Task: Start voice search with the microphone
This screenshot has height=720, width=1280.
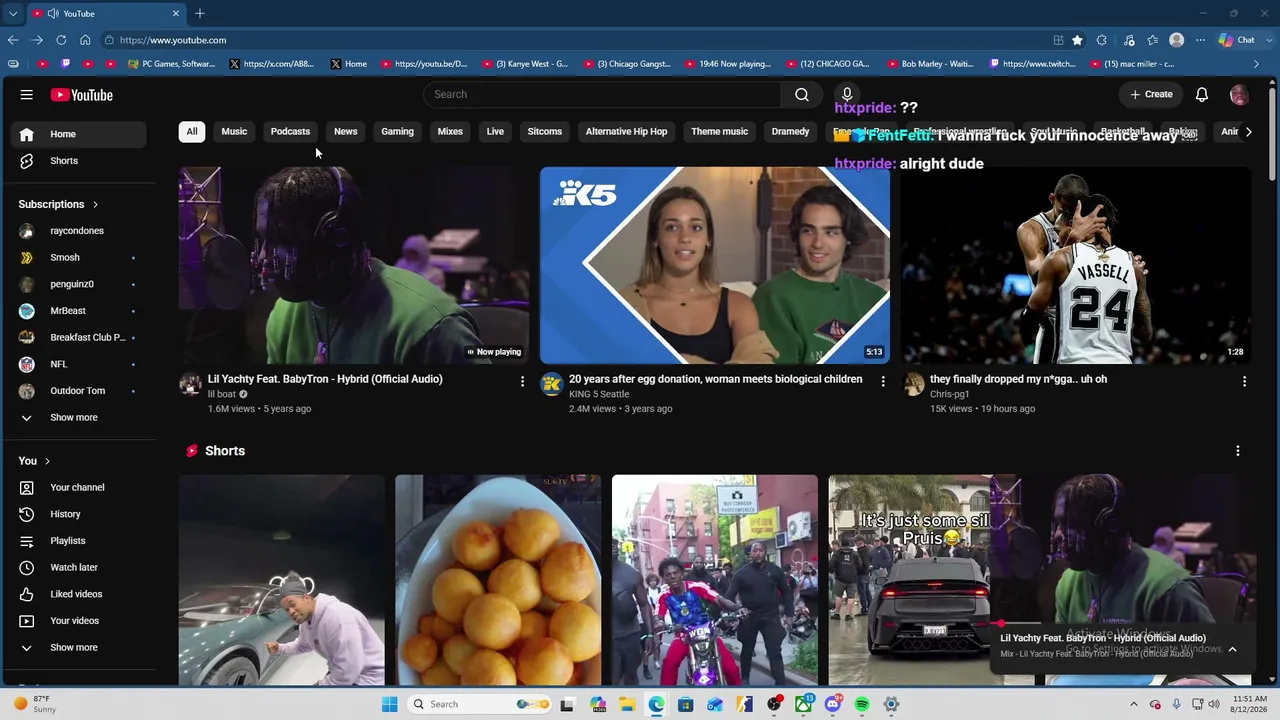Action: click(847, 94)
